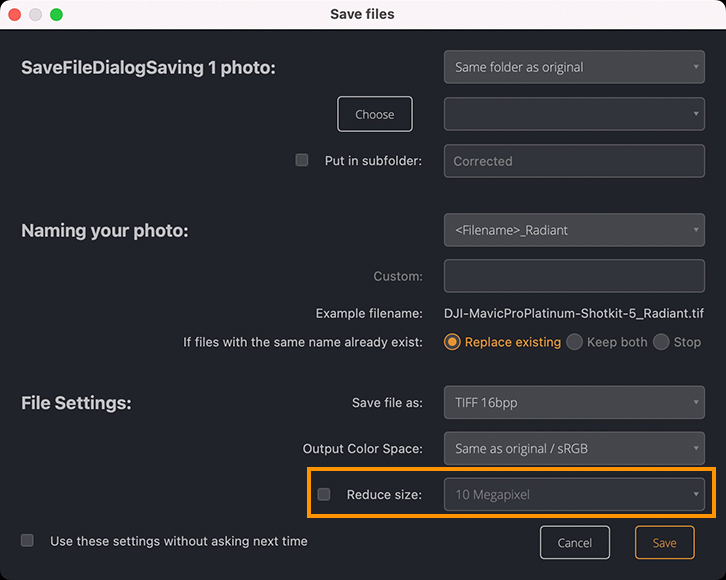726x580 pixels.
Task: Open the 10 Megapixel size dropdown
Action: [574, 494]
